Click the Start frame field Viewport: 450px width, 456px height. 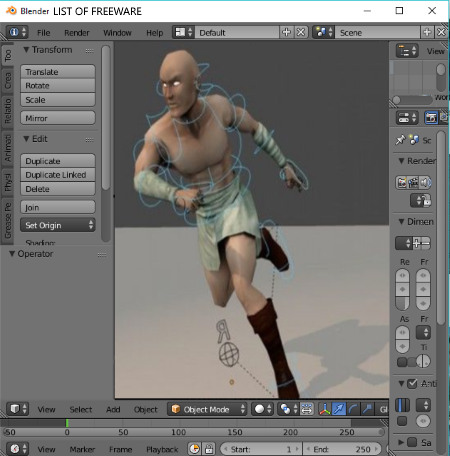click(x=261, y=449)
